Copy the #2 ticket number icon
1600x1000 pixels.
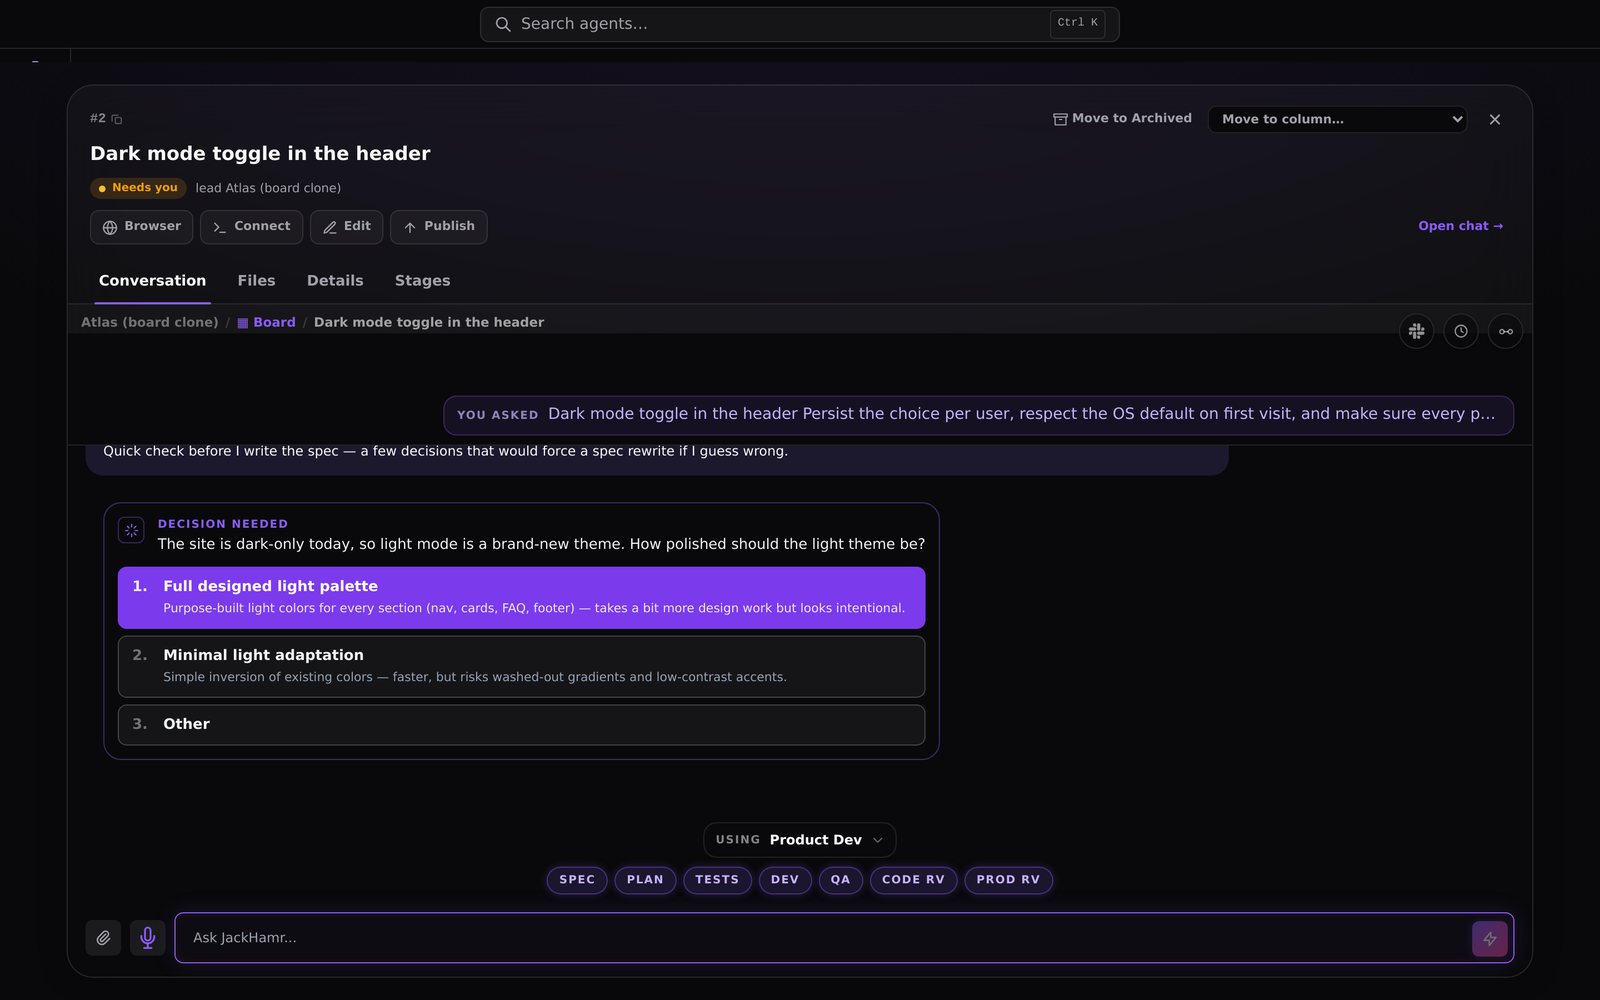click(117, 119)
